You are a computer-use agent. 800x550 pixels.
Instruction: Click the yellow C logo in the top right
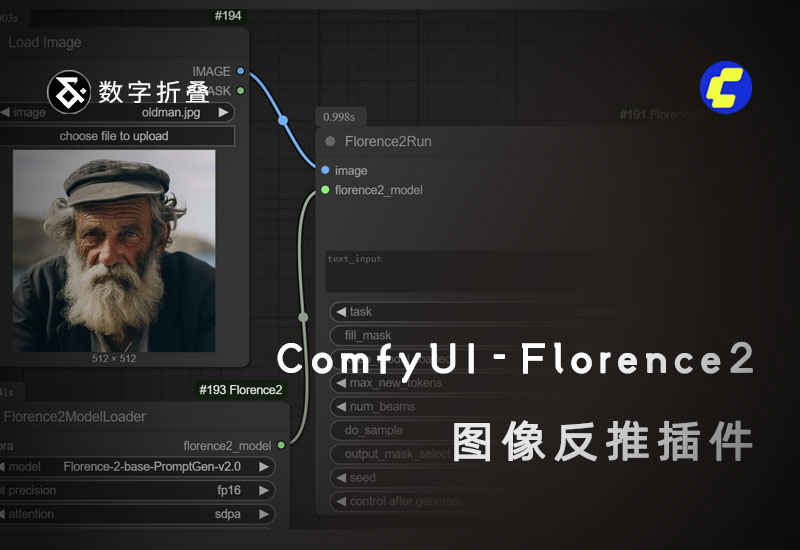coord(726,87)
